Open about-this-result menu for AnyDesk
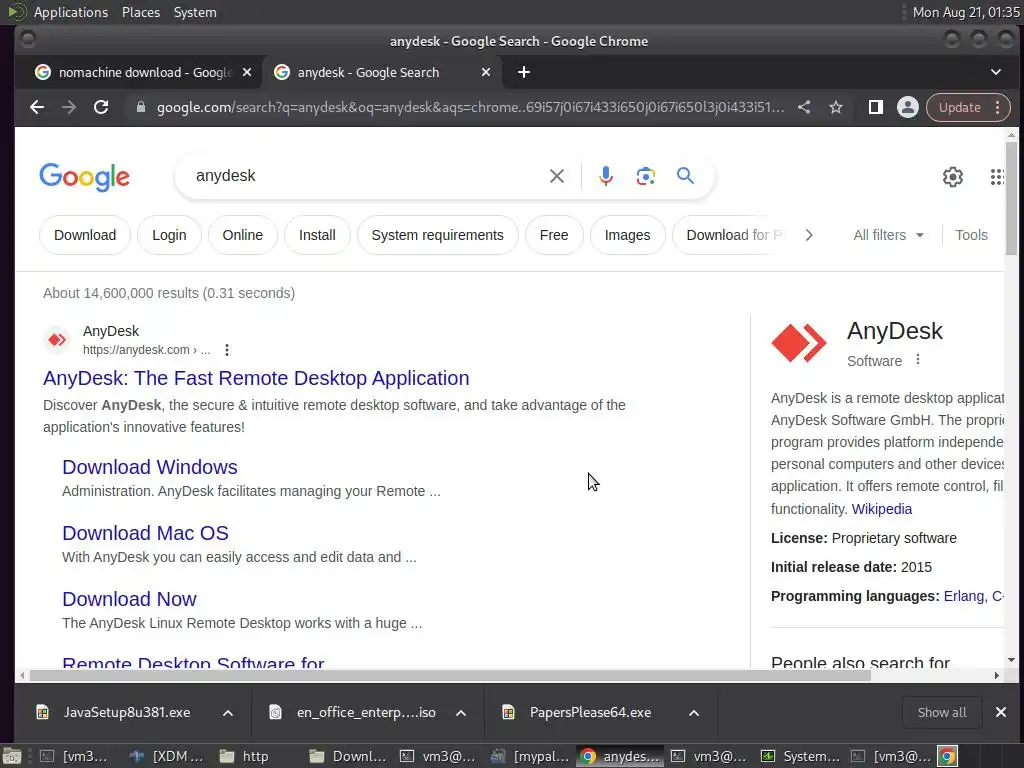Screen dimensions: 1024x768 tap(227, 350)
